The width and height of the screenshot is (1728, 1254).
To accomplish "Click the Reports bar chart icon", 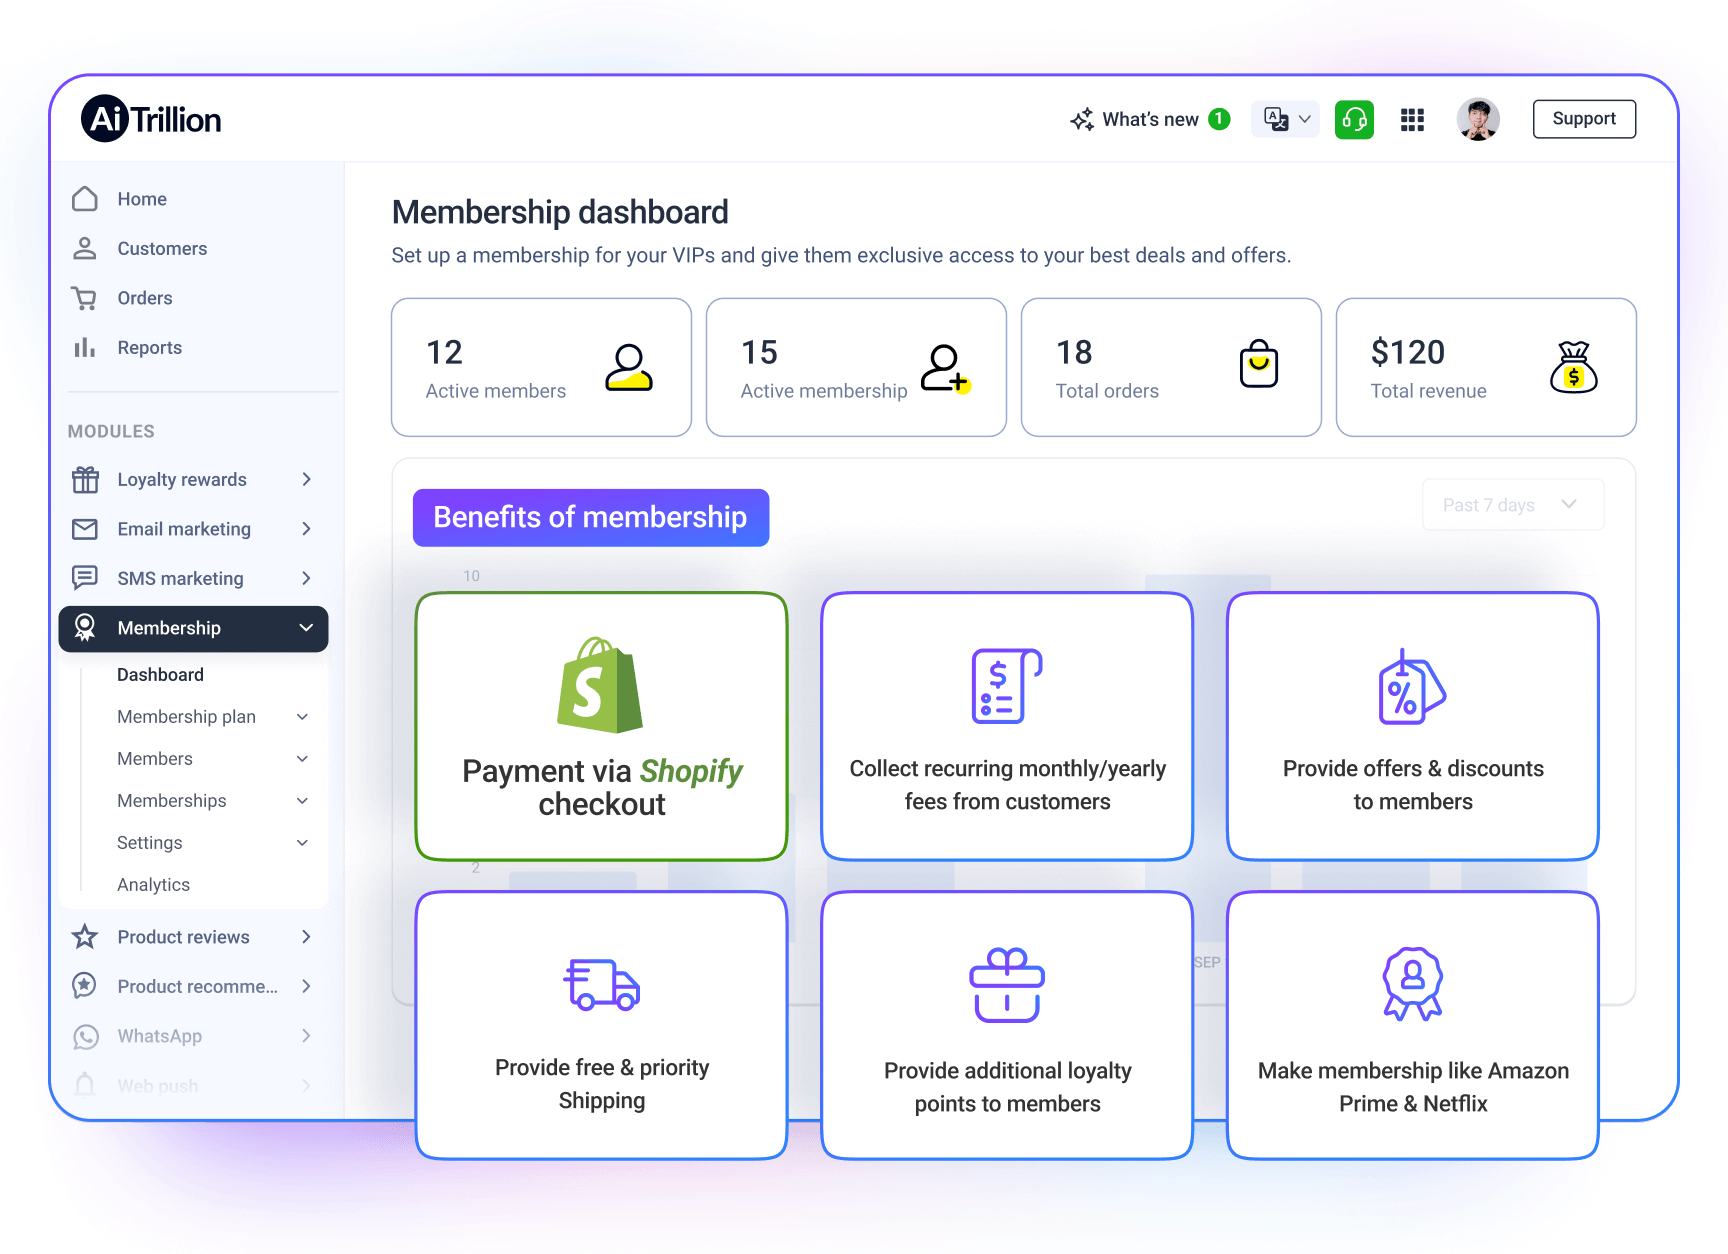I will tap(85, 347).
